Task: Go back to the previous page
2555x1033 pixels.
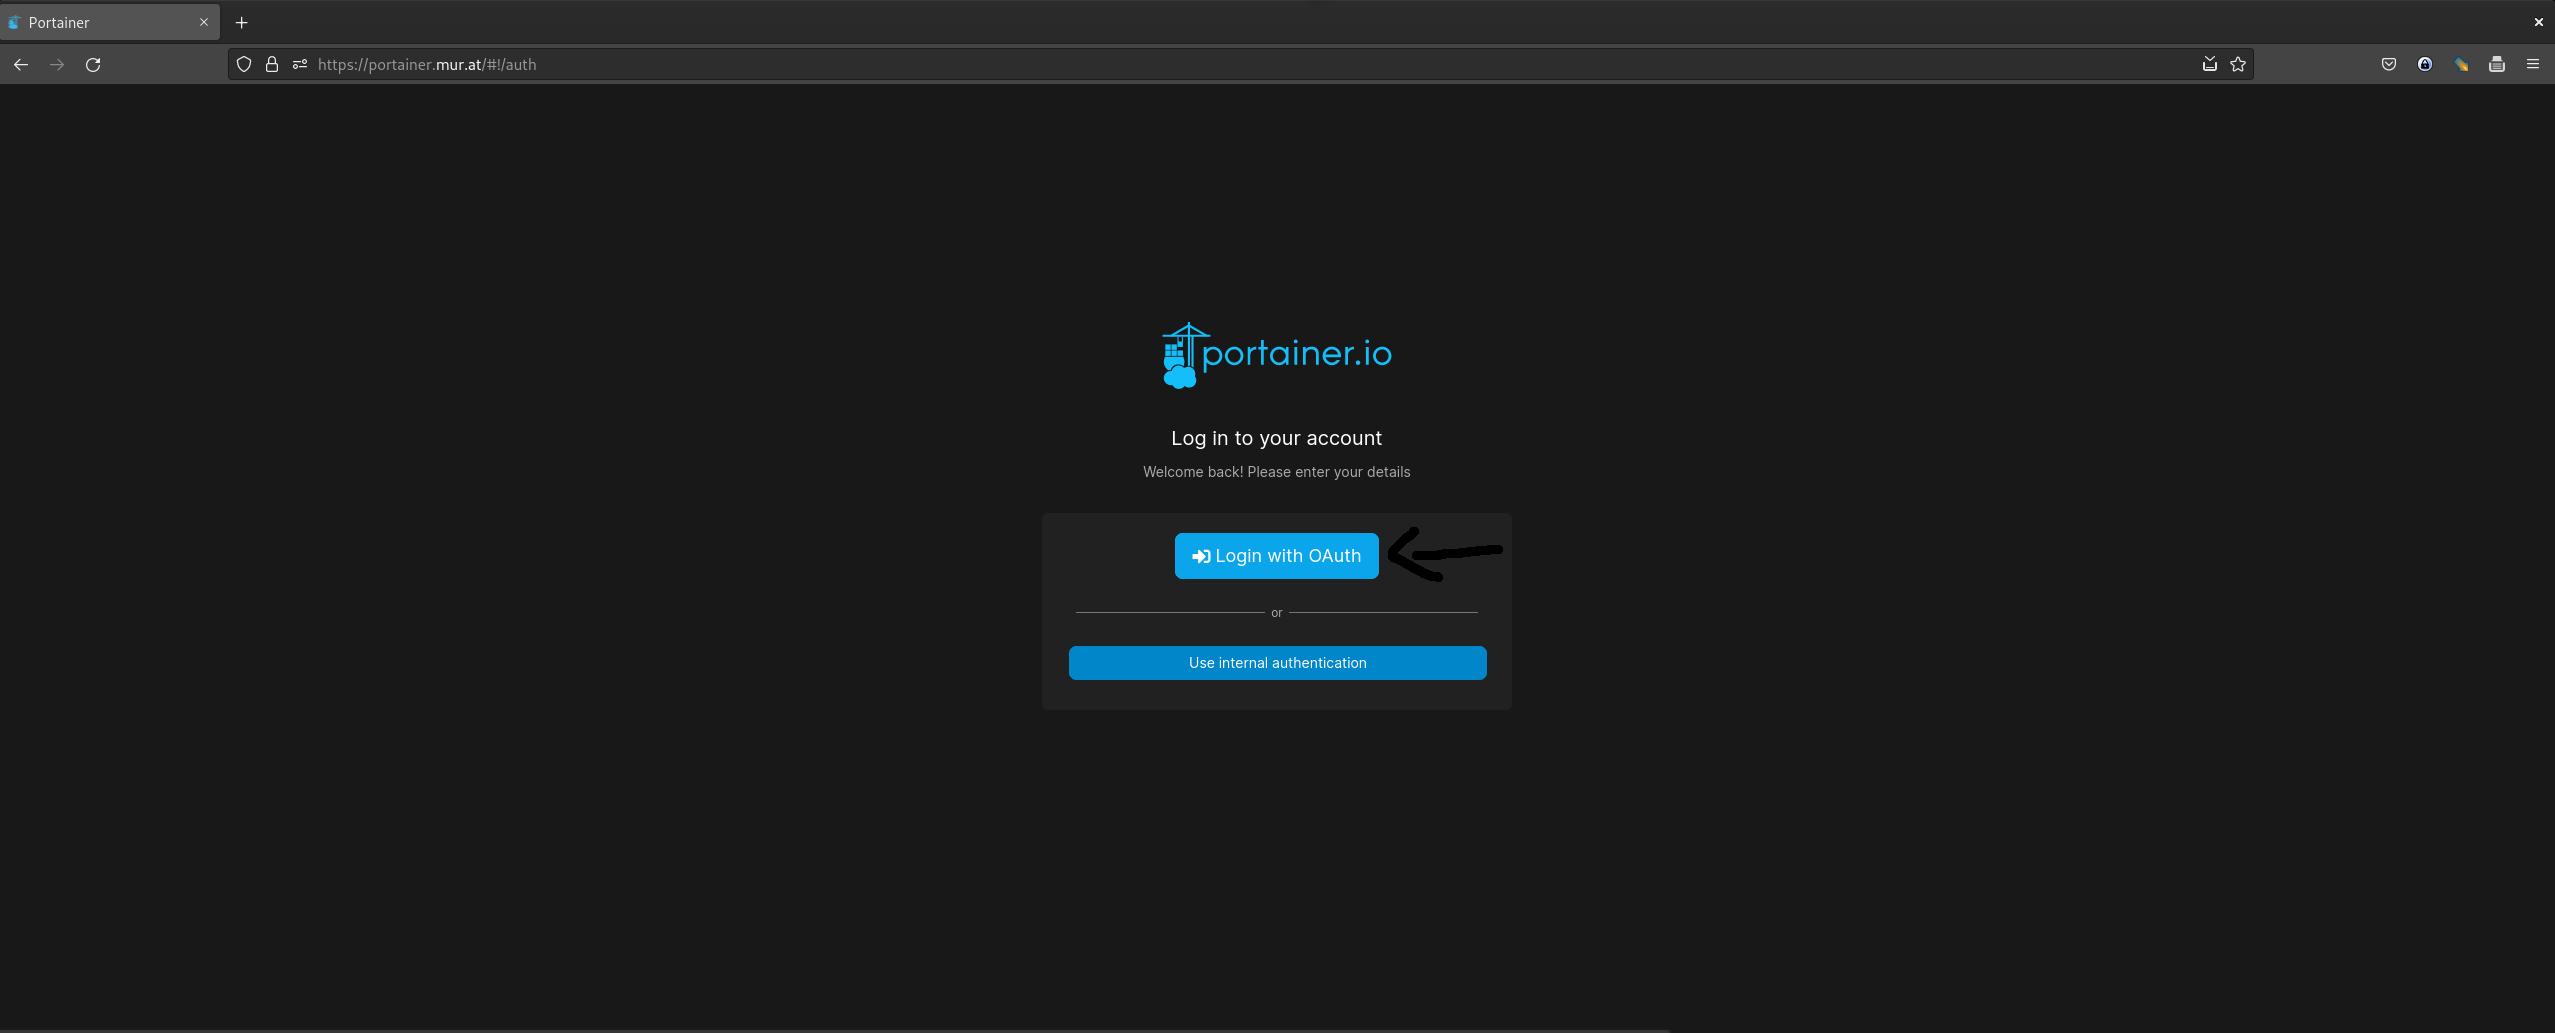Action: tap(21, 65)
